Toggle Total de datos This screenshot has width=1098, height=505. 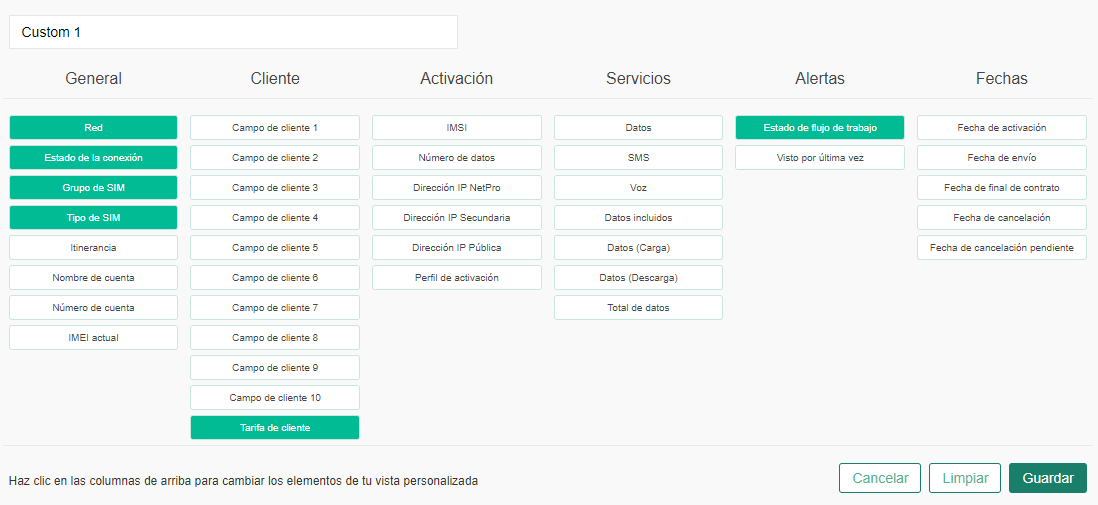638,308
